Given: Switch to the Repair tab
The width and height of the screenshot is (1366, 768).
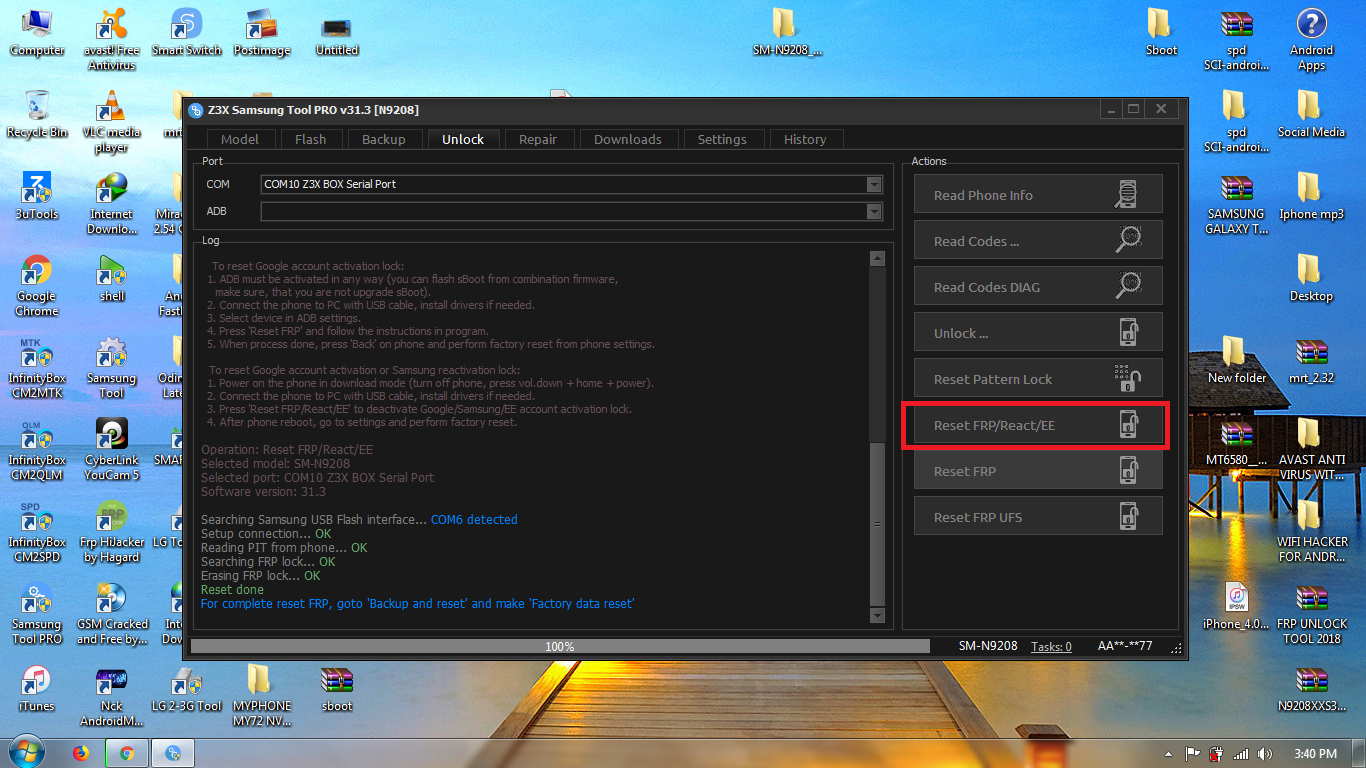Looking at the screenshot, I should pyautogui.click(x=538, y=139).
